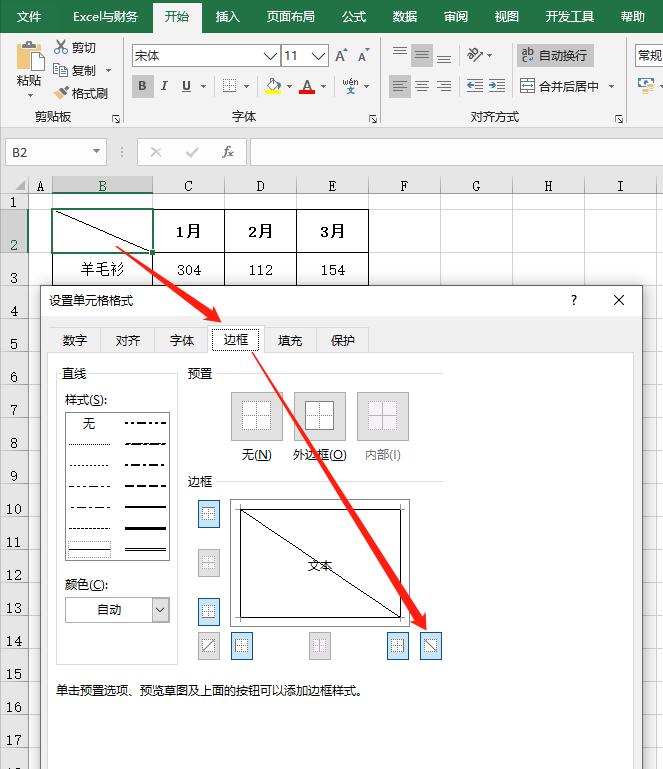Image resolution: width=663 pixels, height=769 pixels.
Task: Open the Fill (填充) dialog tab
Action: click(x=290, y=340)
